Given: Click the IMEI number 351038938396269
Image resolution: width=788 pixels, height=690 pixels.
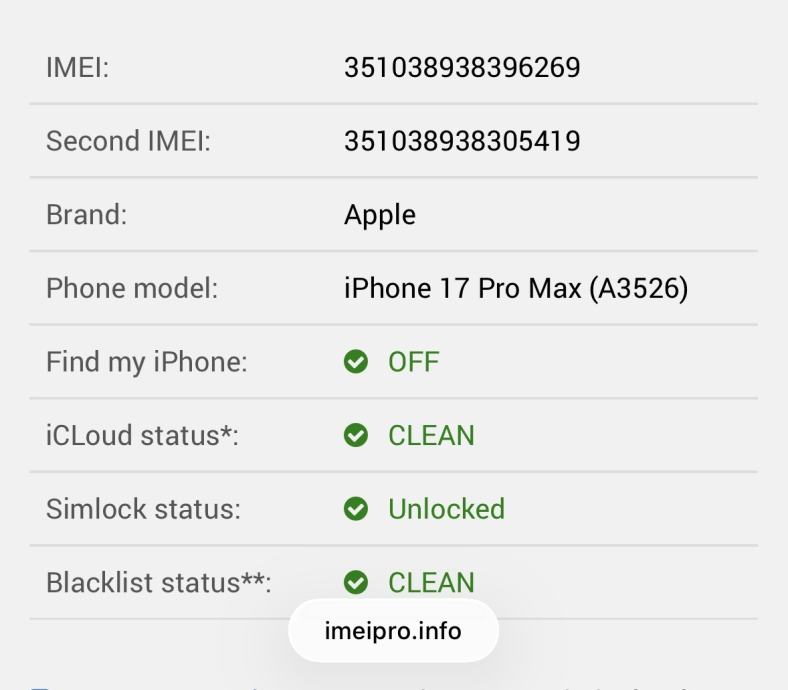Looking at the screenshot, I should (462, 68).
